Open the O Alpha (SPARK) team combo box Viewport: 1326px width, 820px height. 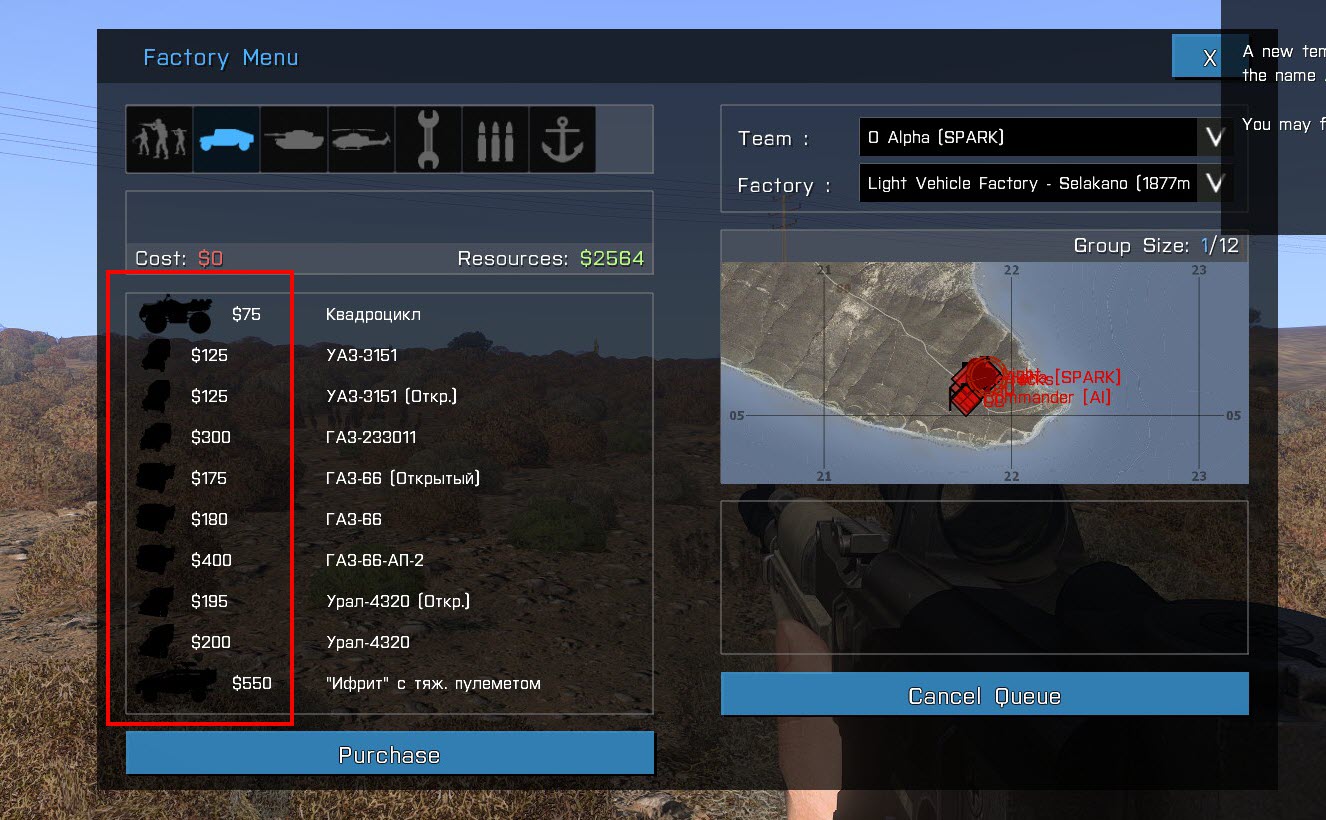pos(1028,138)
